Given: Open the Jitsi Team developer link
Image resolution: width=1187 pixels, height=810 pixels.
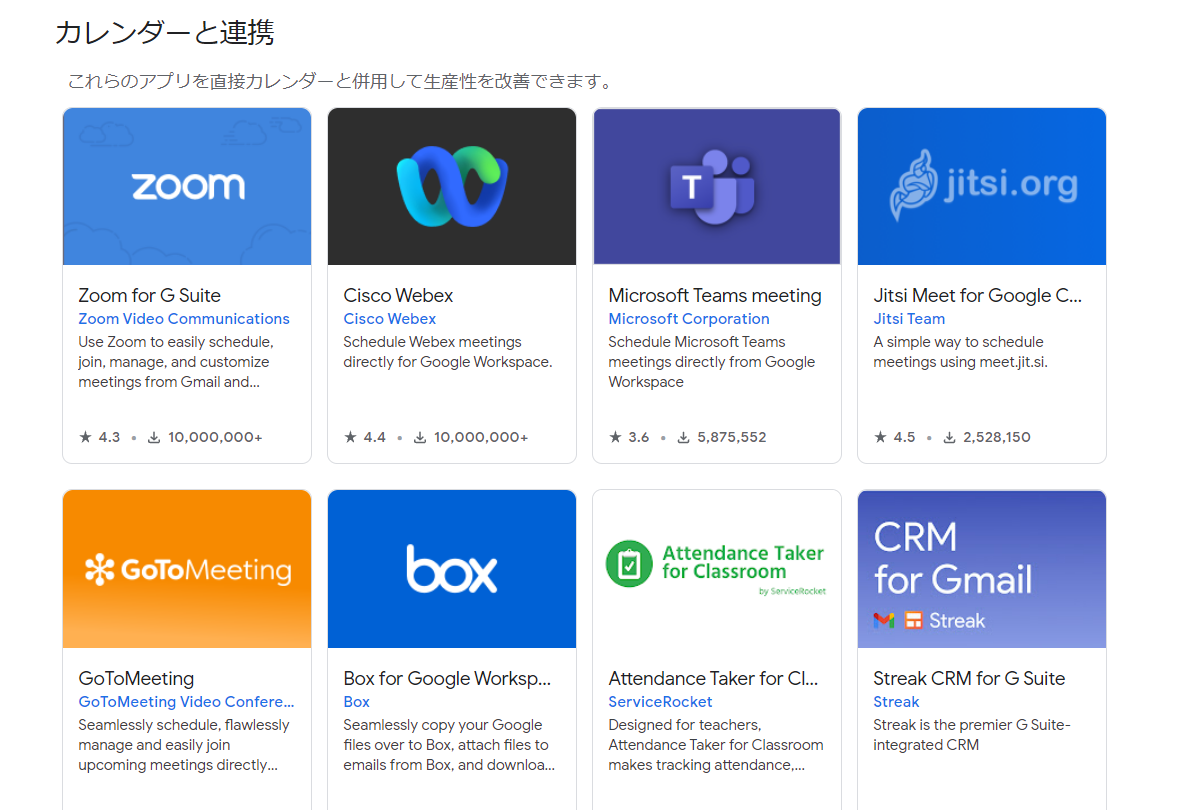Looking at the screenshot, I should (909, 319).
